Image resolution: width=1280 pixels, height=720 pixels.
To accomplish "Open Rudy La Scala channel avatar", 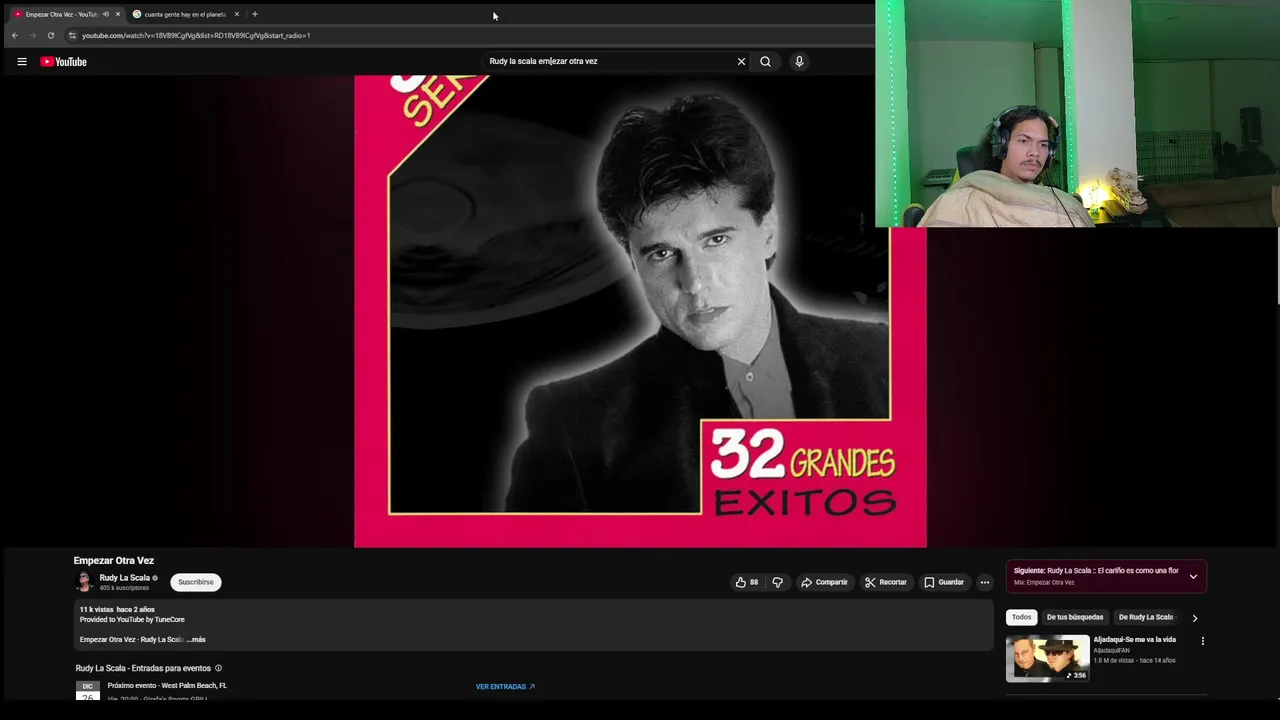I will 84,582.
